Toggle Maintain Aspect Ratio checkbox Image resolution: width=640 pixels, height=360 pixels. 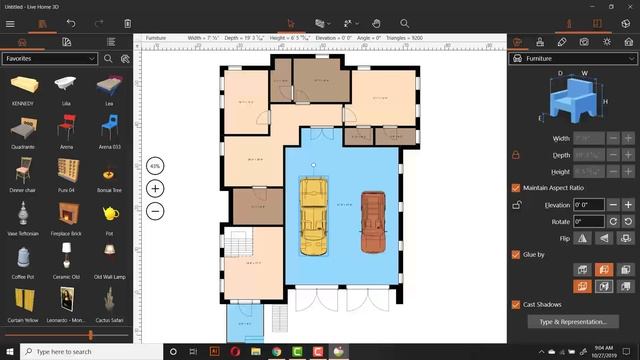[x=516, y=188]
